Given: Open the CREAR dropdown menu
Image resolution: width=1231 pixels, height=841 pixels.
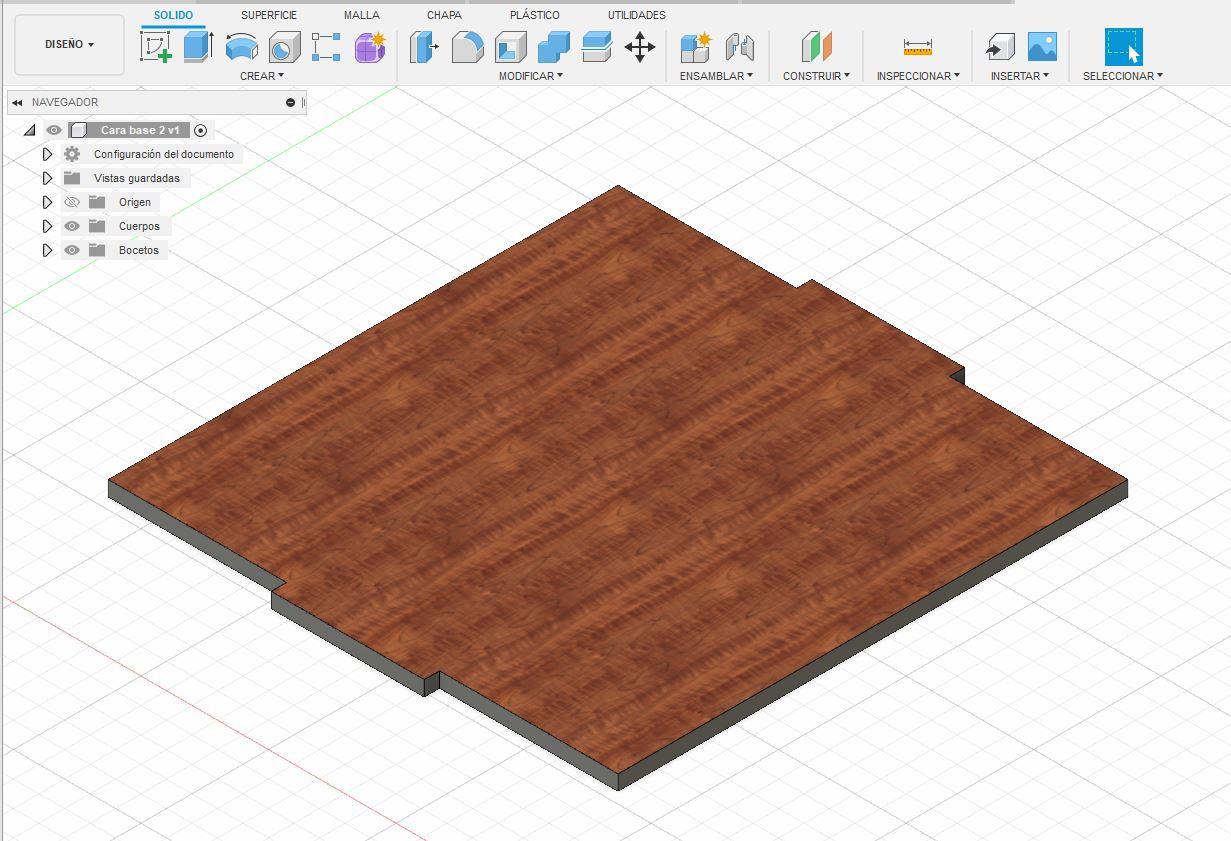Looking at the screenshot, I should point(262,76).
